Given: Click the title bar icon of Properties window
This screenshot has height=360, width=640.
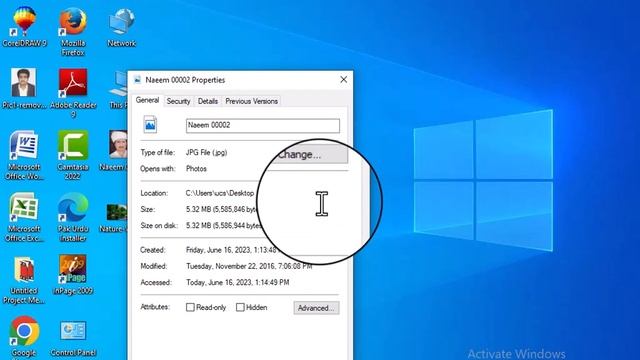Looking at the screenshot, I should [138, 80].
